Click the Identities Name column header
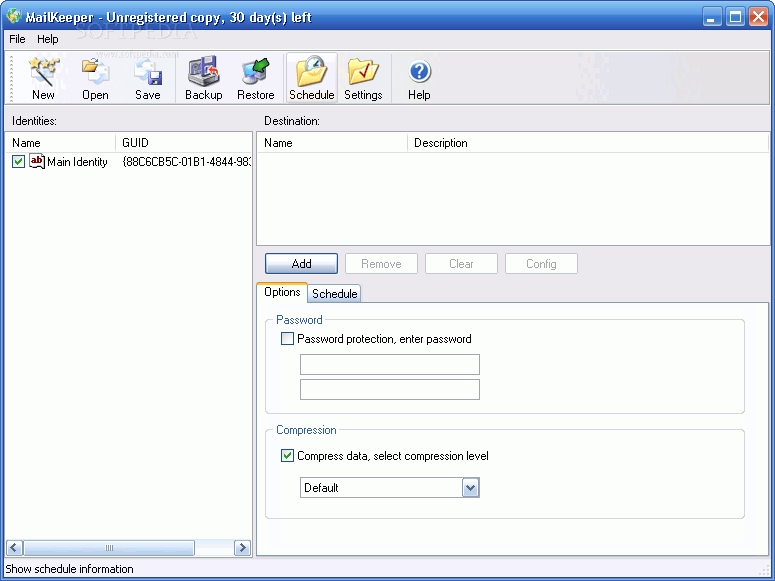775x581 pixels. [x=60, y=143]
